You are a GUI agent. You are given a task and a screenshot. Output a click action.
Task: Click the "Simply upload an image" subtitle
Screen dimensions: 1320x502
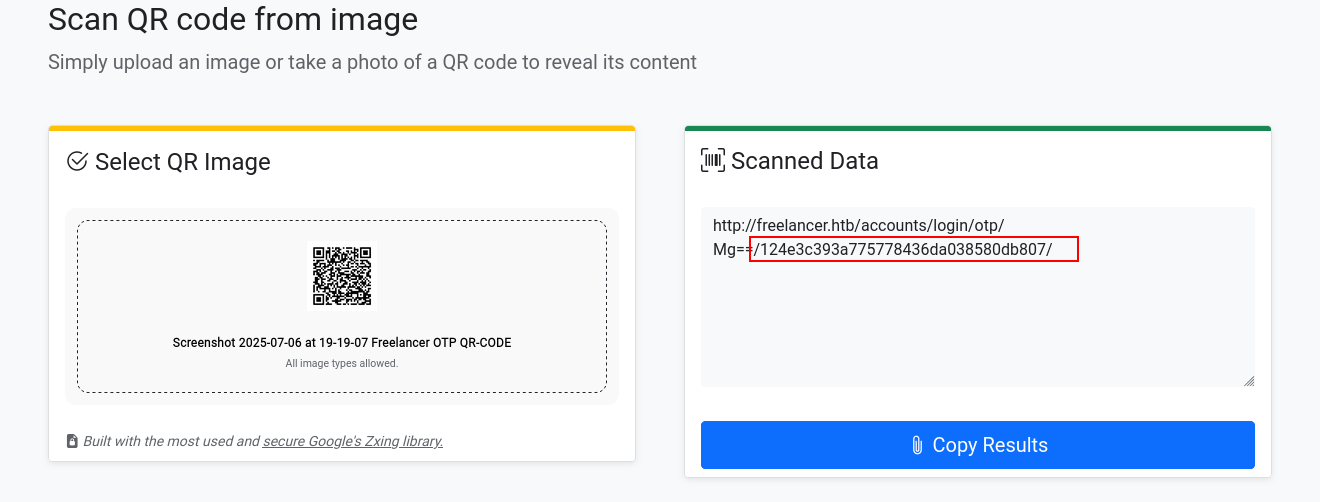pyautogui.click(x=372, y=62)
